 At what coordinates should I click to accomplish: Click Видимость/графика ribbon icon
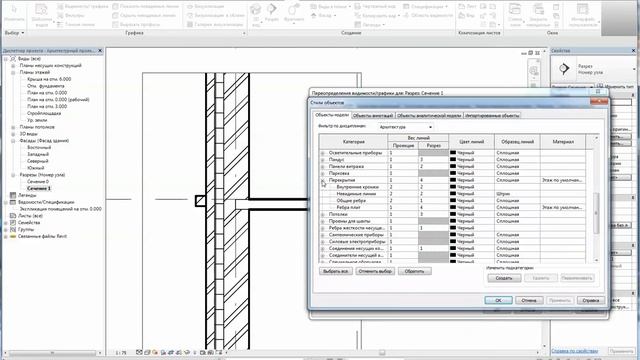pos(60,7)
